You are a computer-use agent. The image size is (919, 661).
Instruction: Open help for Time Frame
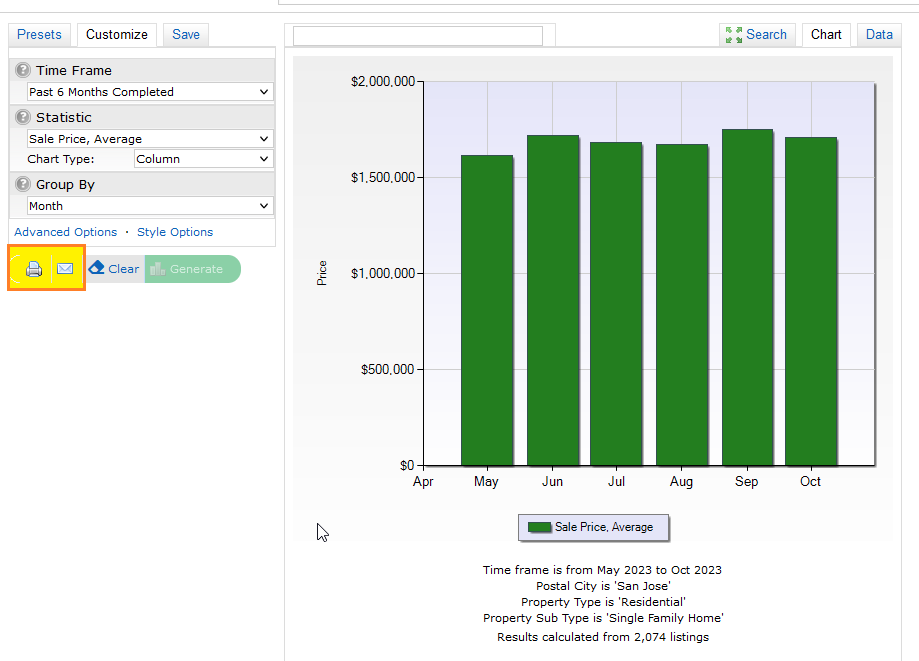tap(23, 70)
